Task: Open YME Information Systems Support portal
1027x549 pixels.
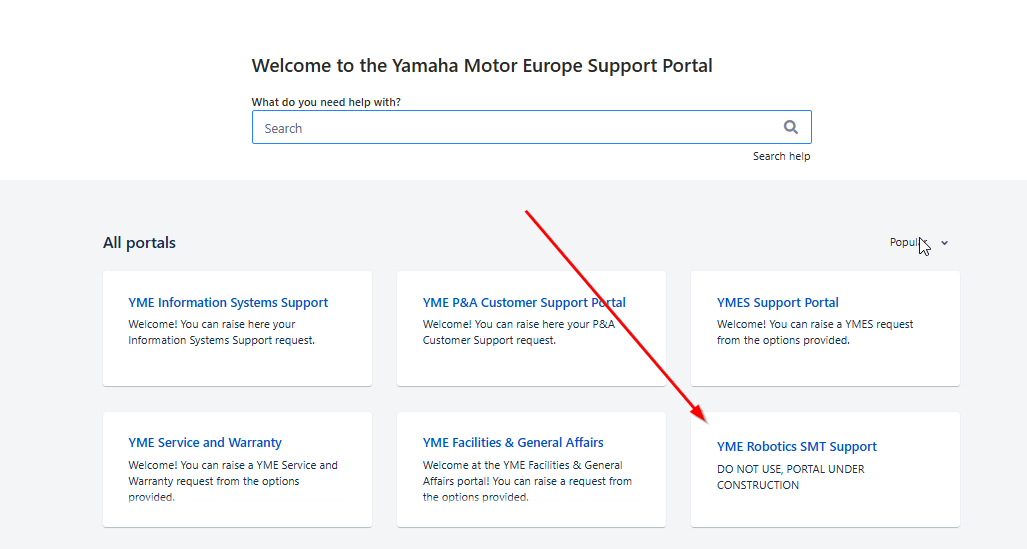Action: (x=228, y=303)
